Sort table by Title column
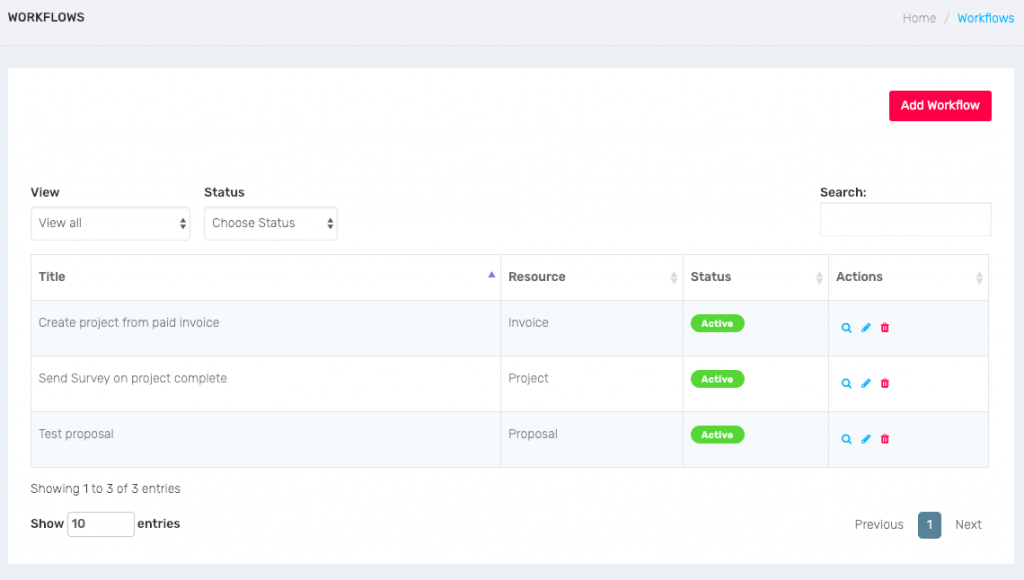This screenshot has height=580, width=1024. 266,277
